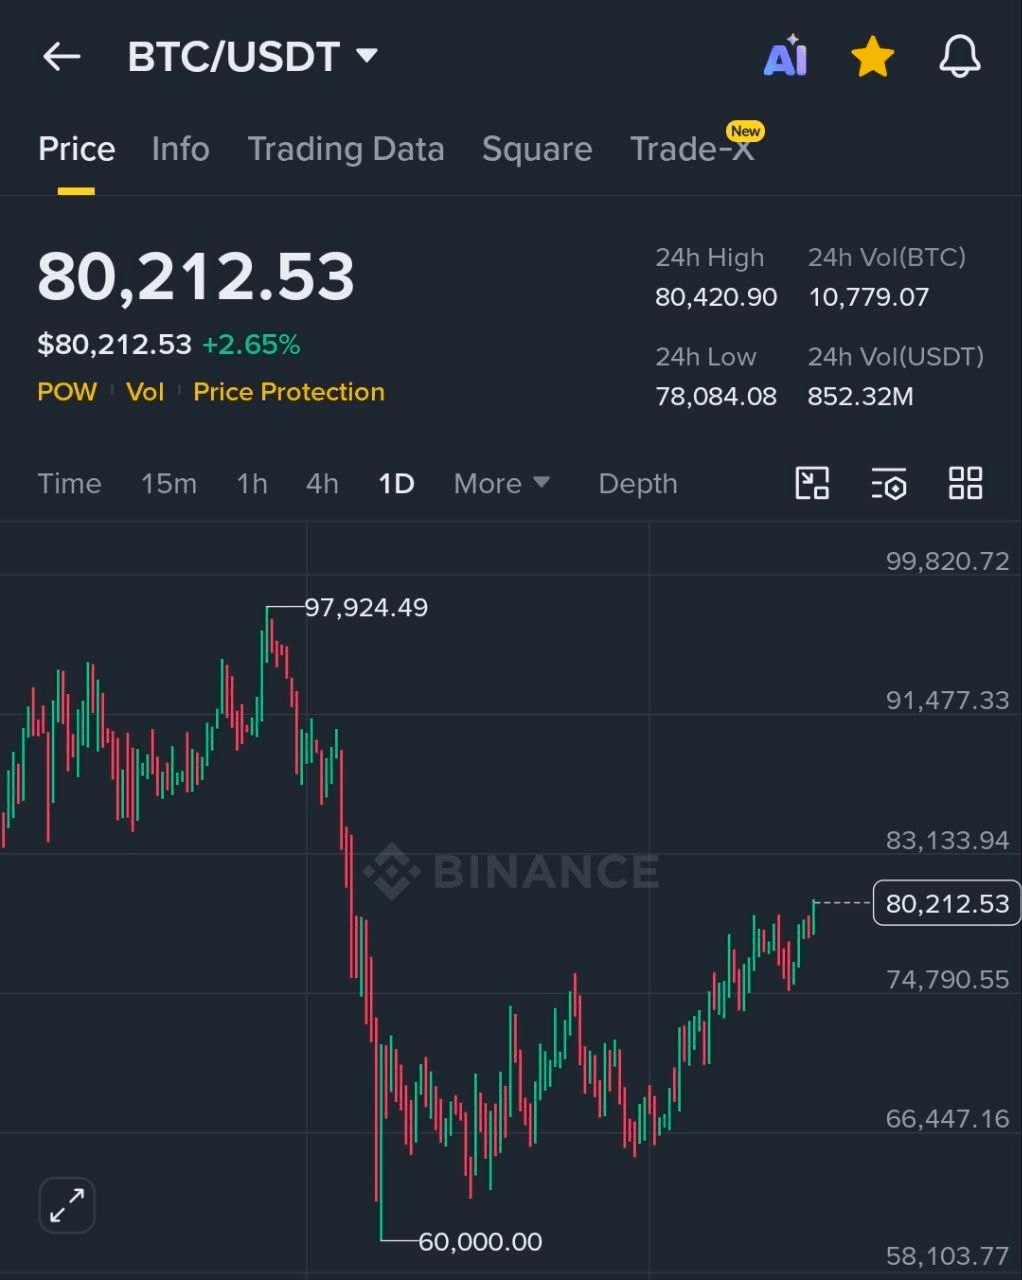
Task: Tap the 24h High value 80,420.90
Action: pyautogui.click(x=716, y=297)
